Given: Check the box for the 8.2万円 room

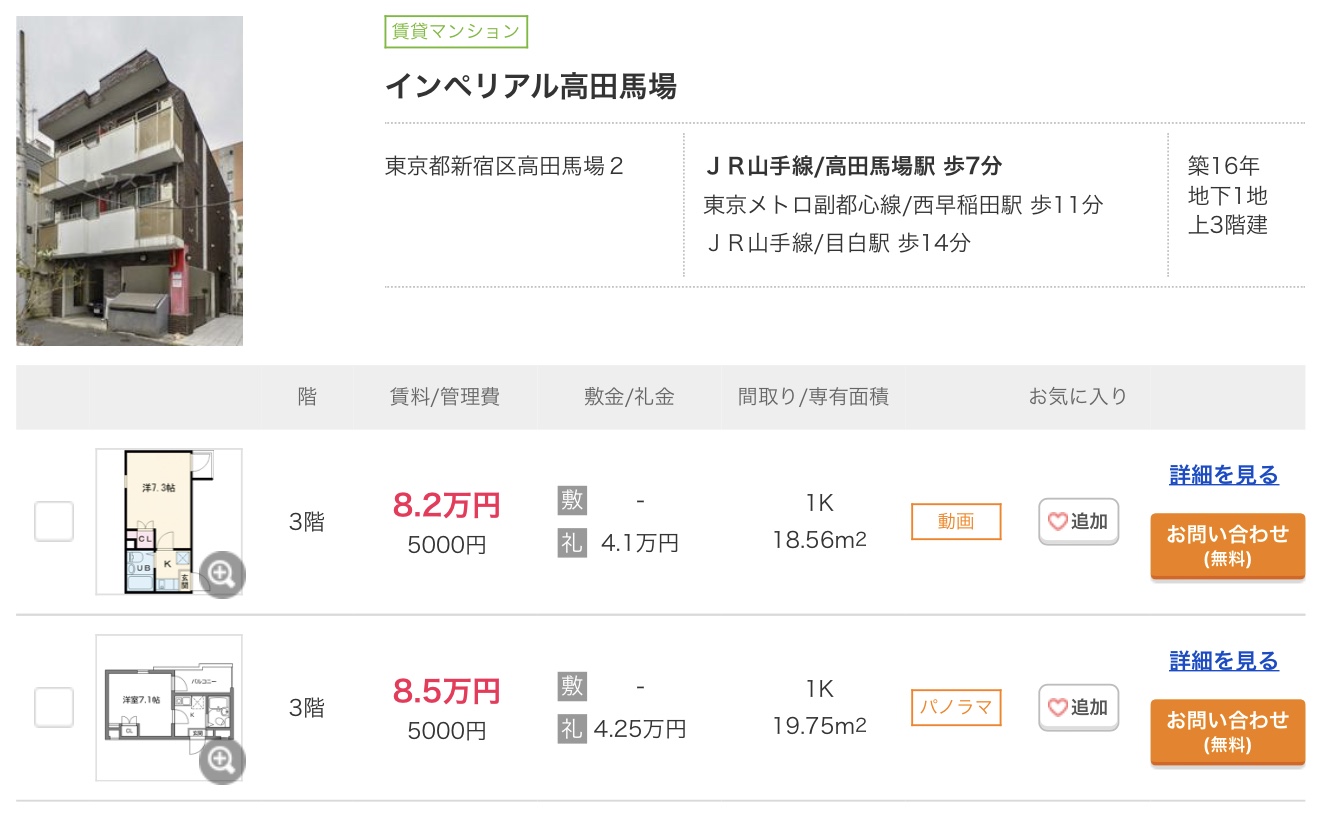Looking at the screenshot, I should coord(54,521).
